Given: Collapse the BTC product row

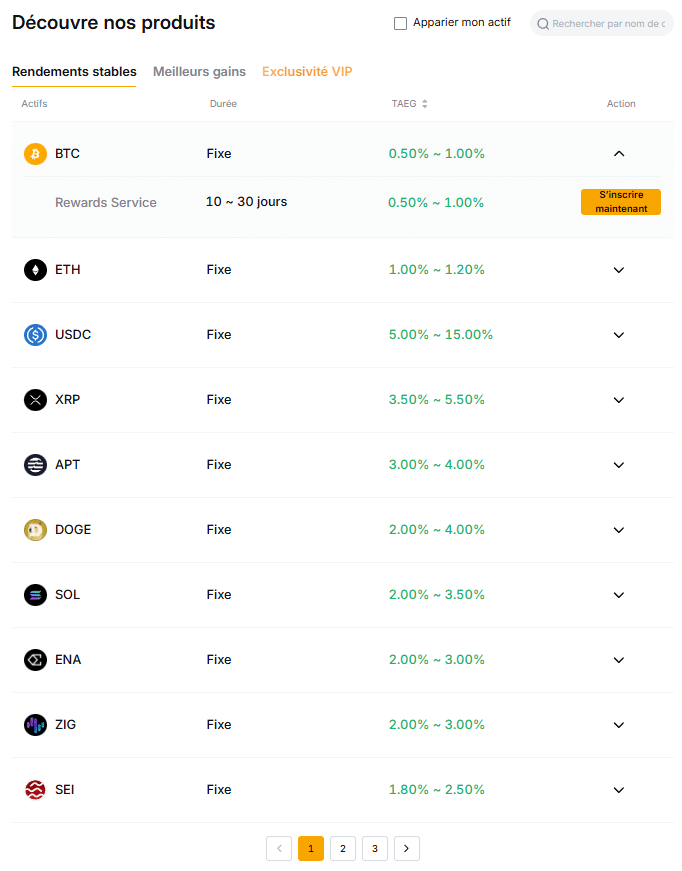Looking at the screenshot, I should coord(619,154).
